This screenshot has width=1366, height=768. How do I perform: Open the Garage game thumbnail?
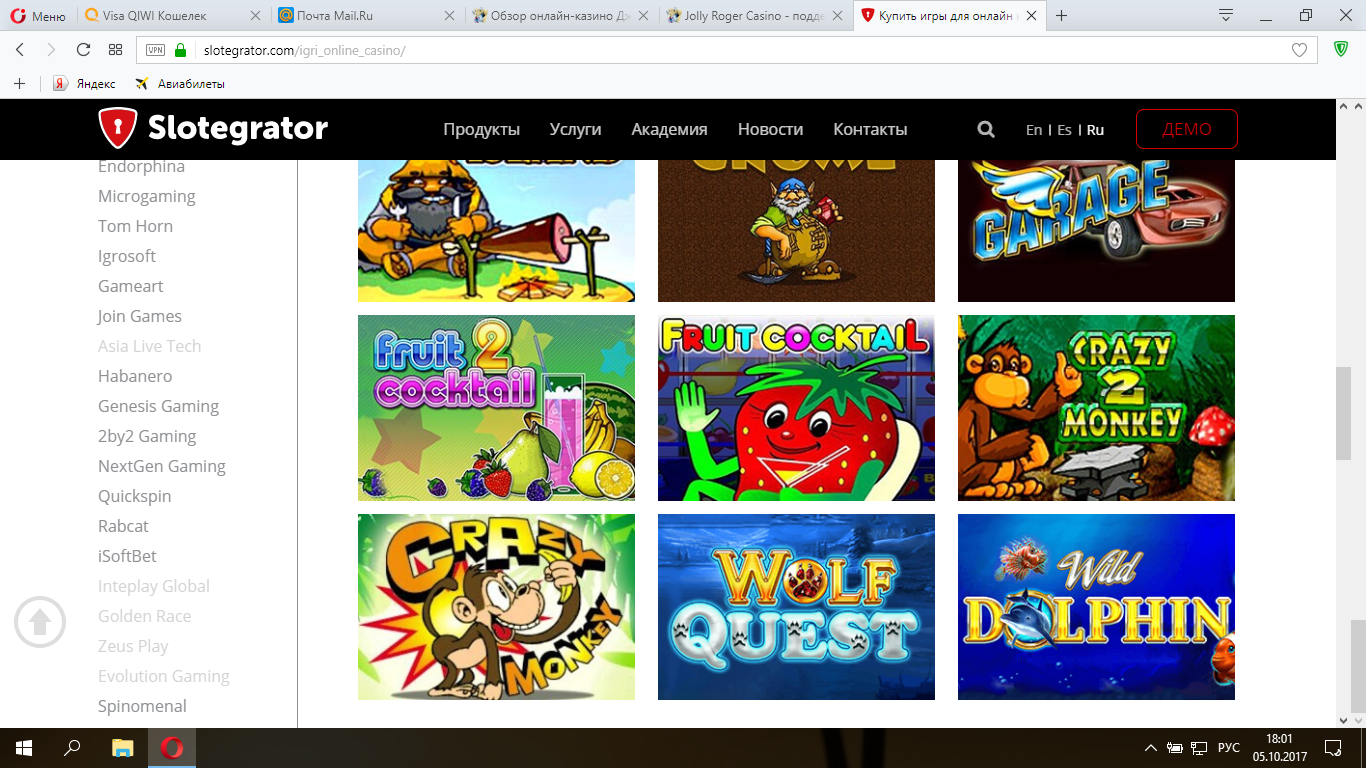tap(1096, 230)
